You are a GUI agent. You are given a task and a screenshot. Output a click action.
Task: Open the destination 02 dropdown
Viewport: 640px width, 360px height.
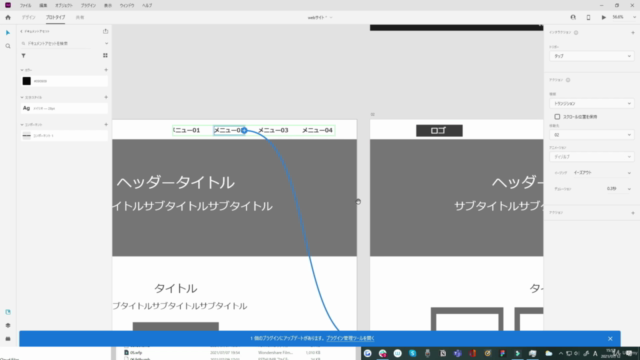click(591, 135)
